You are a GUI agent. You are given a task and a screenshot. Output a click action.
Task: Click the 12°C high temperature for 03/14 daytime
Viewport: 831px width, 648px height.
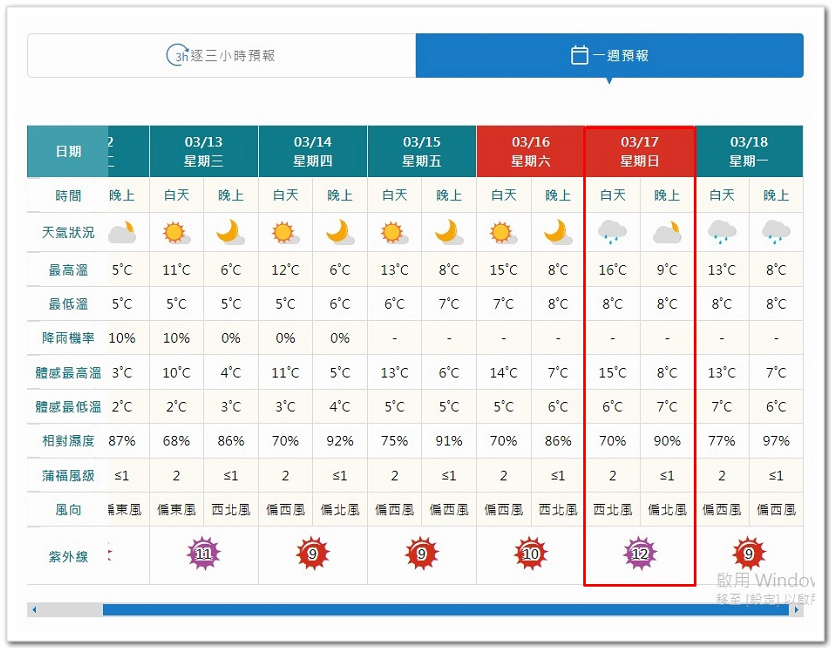(x=285, y=270)
